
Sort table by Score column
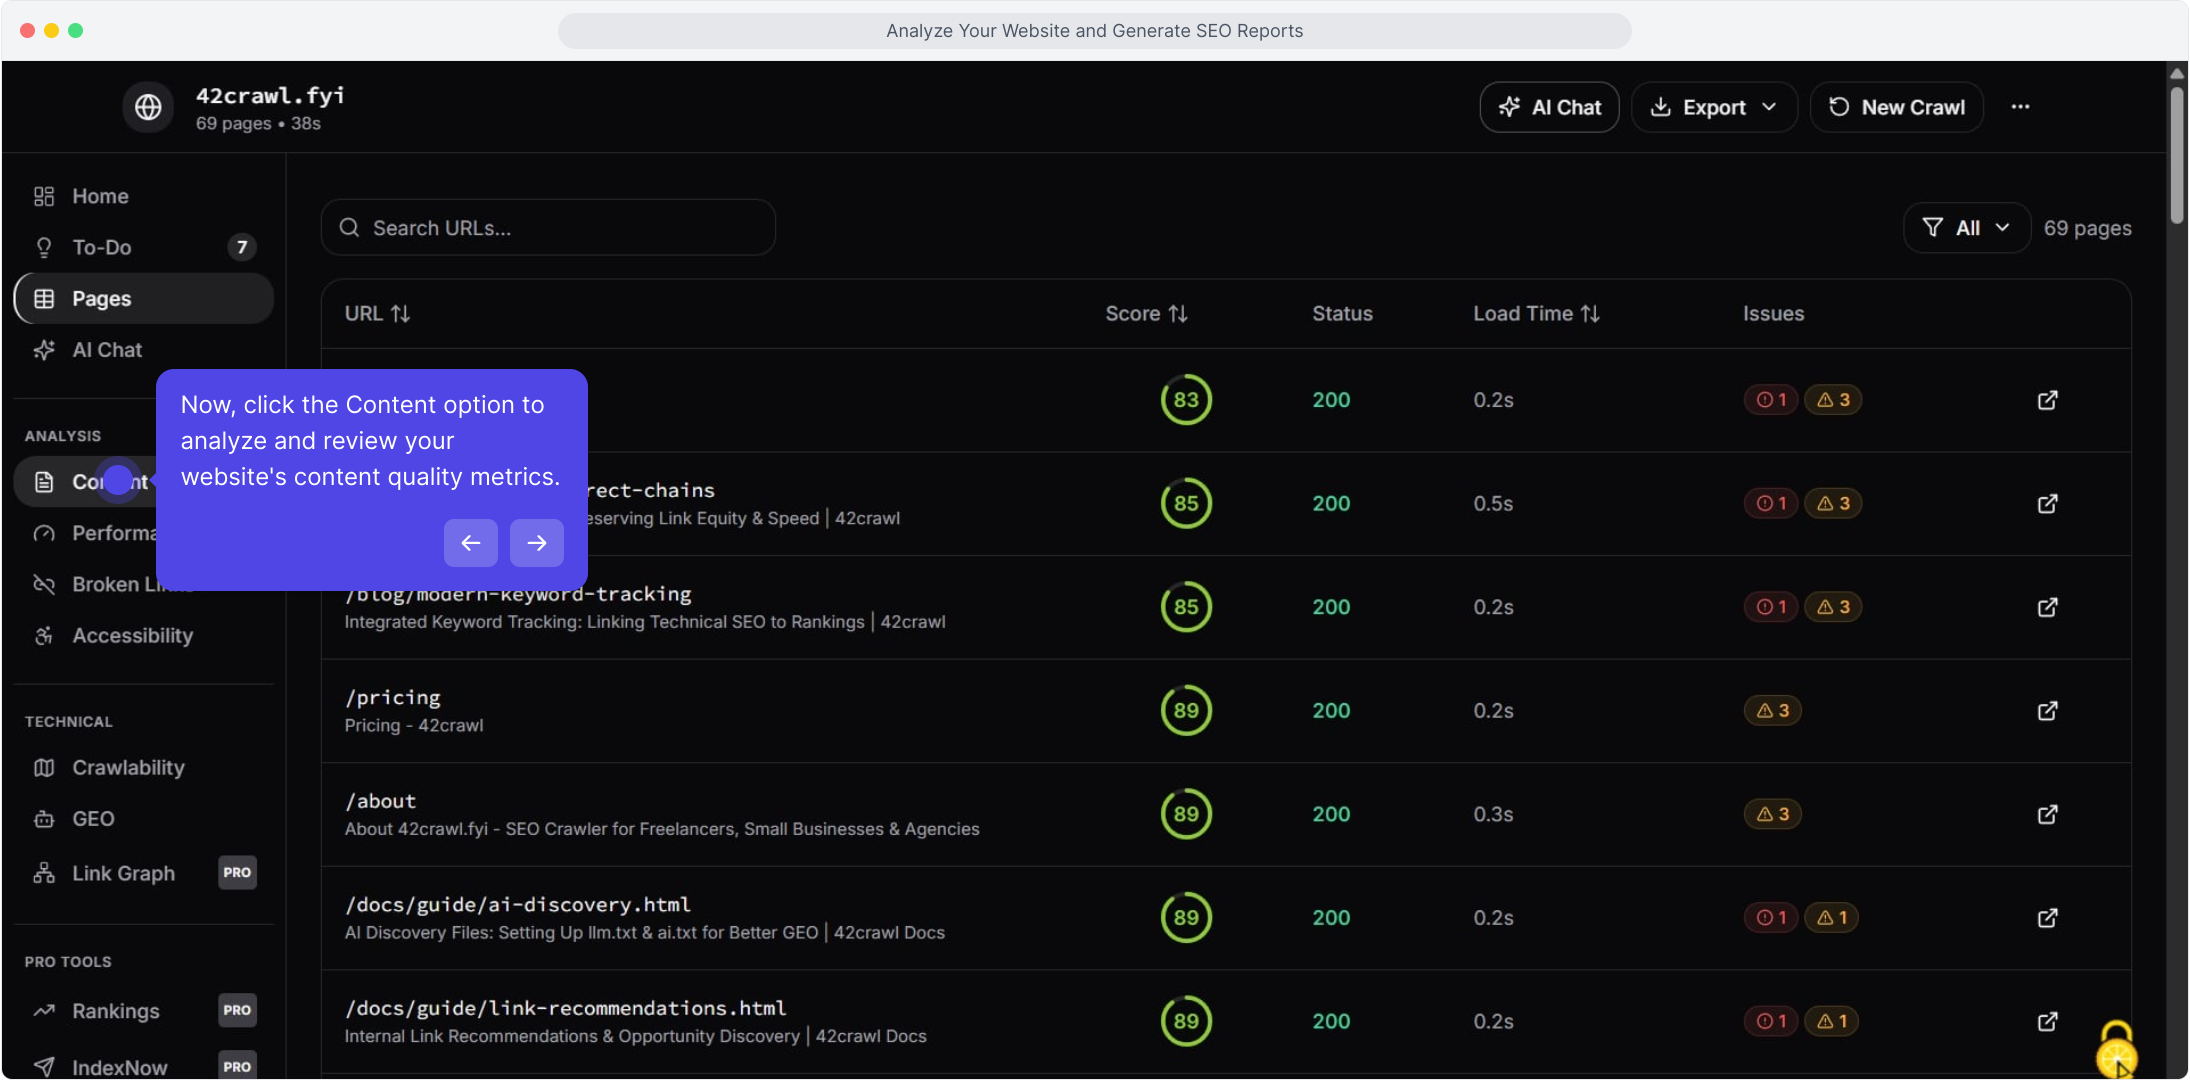click(1146, 314)
